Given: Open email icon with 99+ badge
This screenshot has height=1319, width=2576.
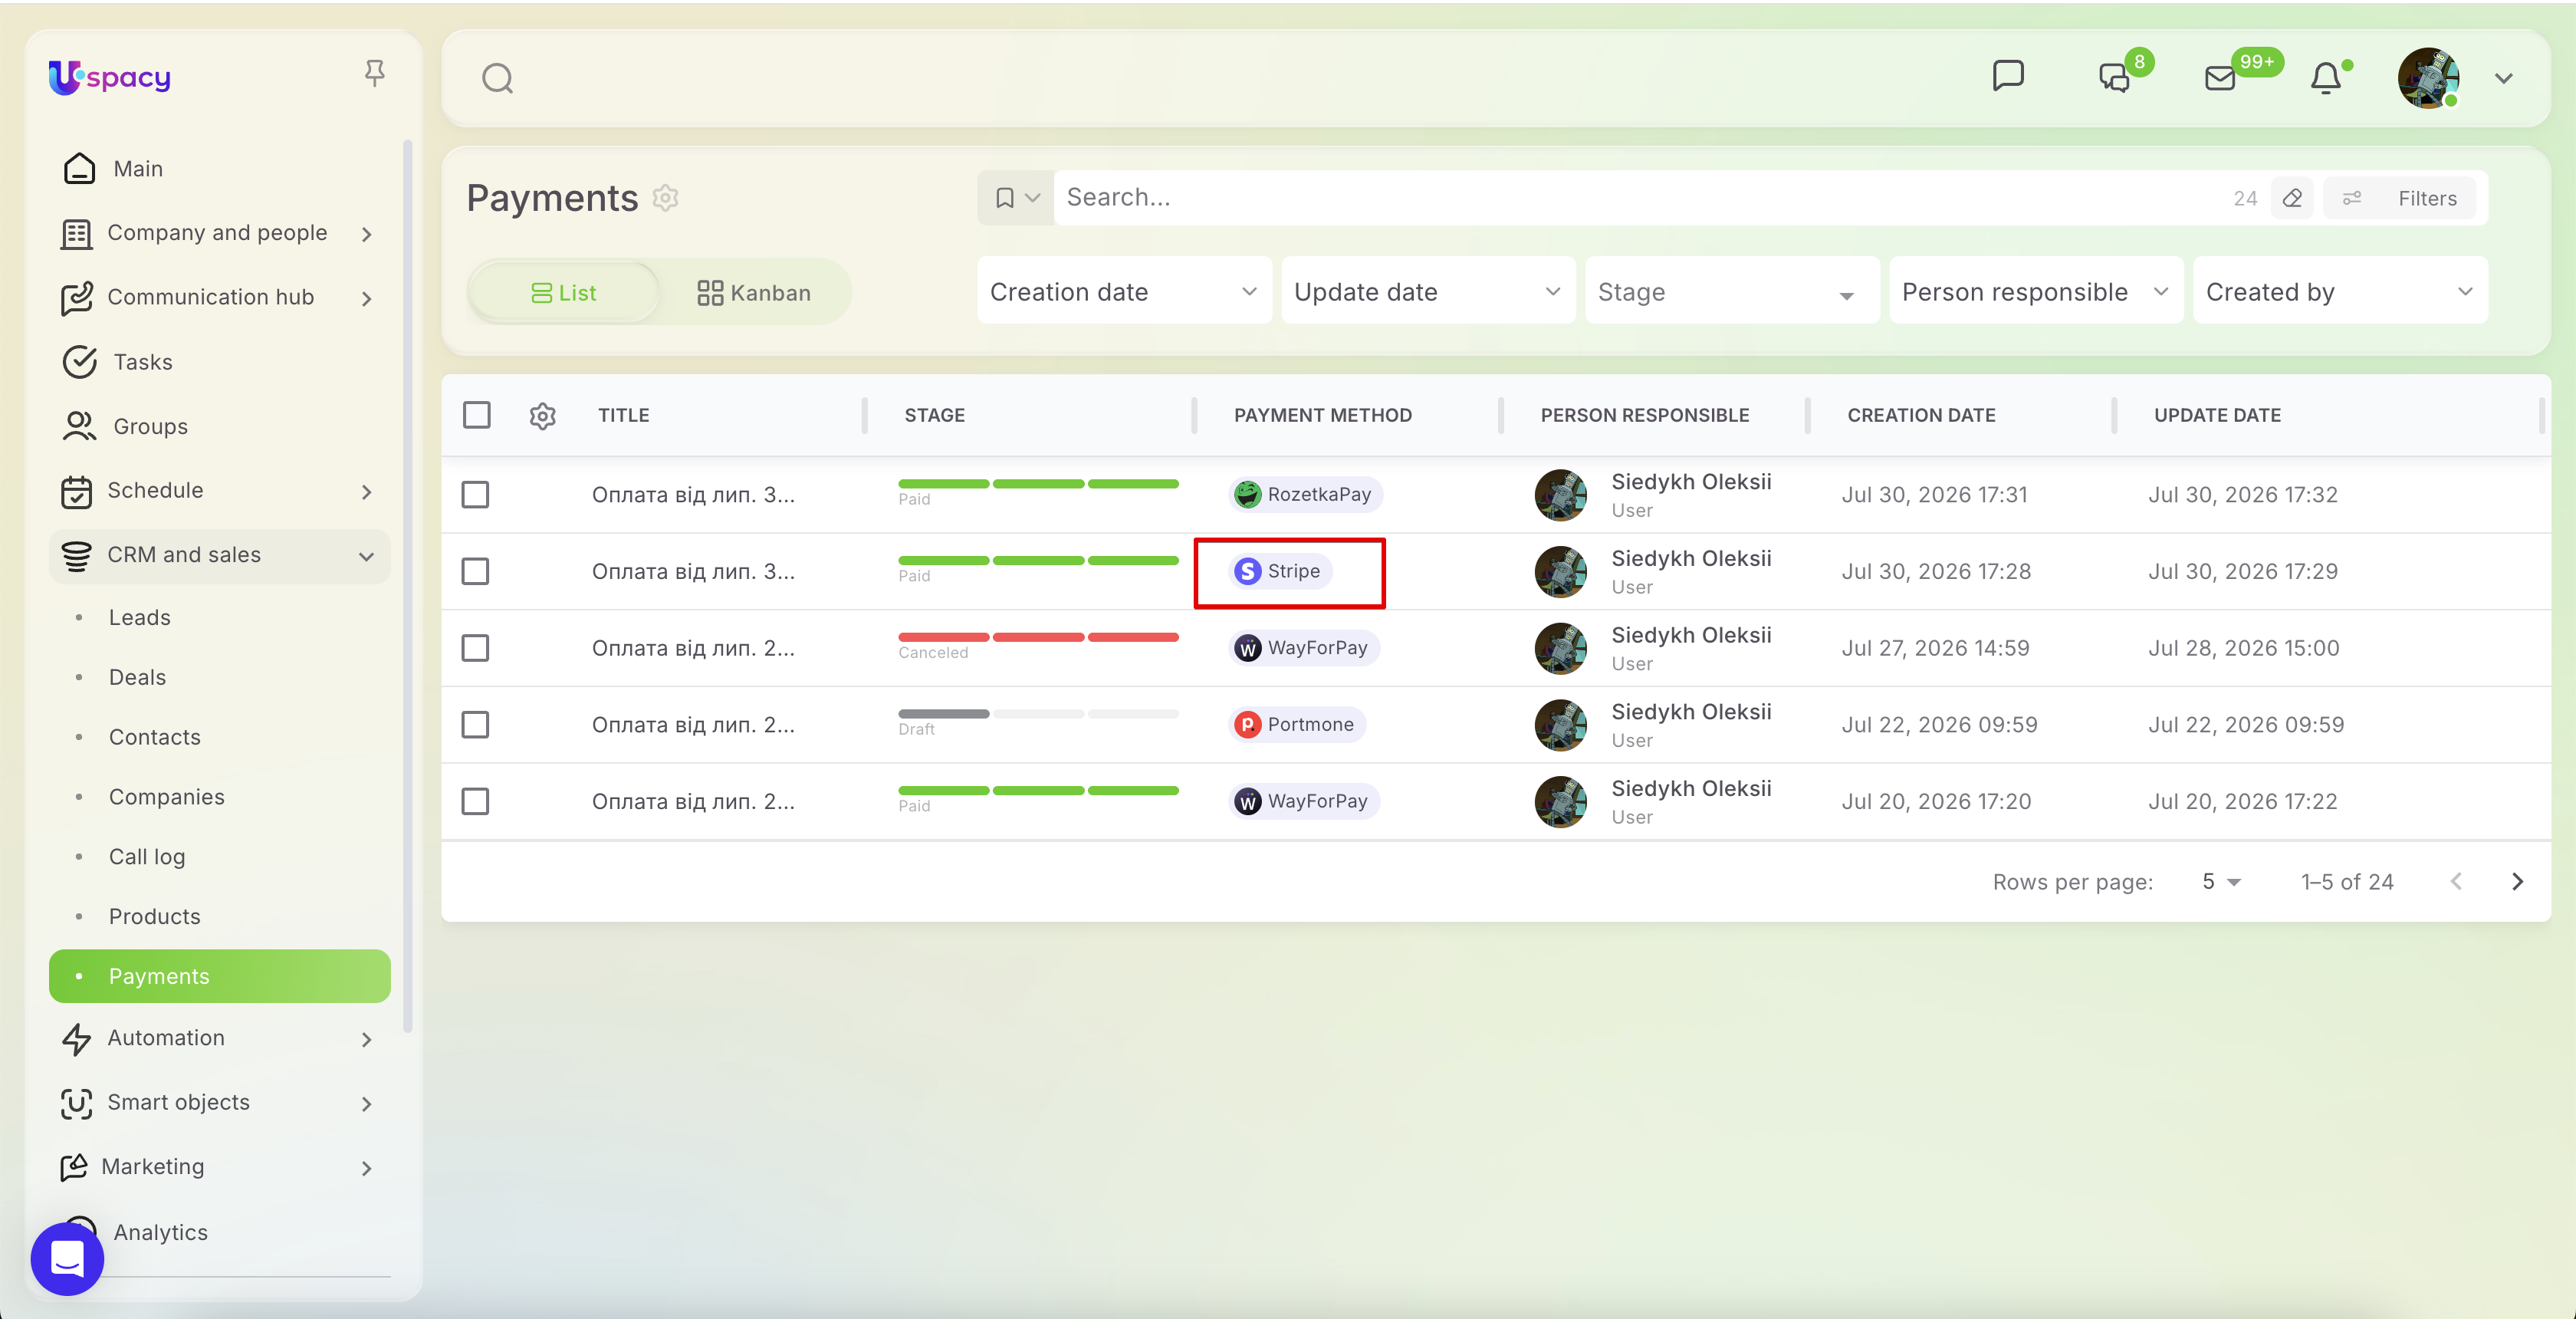Looking at the screenshot, I should click(x=2220, y=77).
